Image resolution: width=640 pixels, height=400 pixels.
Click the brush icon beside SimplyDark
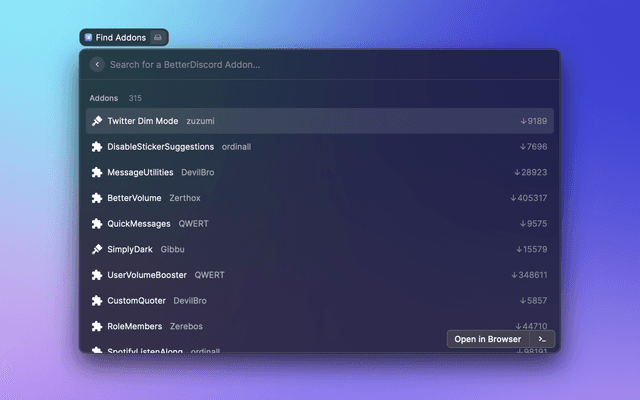pos(97,249)
